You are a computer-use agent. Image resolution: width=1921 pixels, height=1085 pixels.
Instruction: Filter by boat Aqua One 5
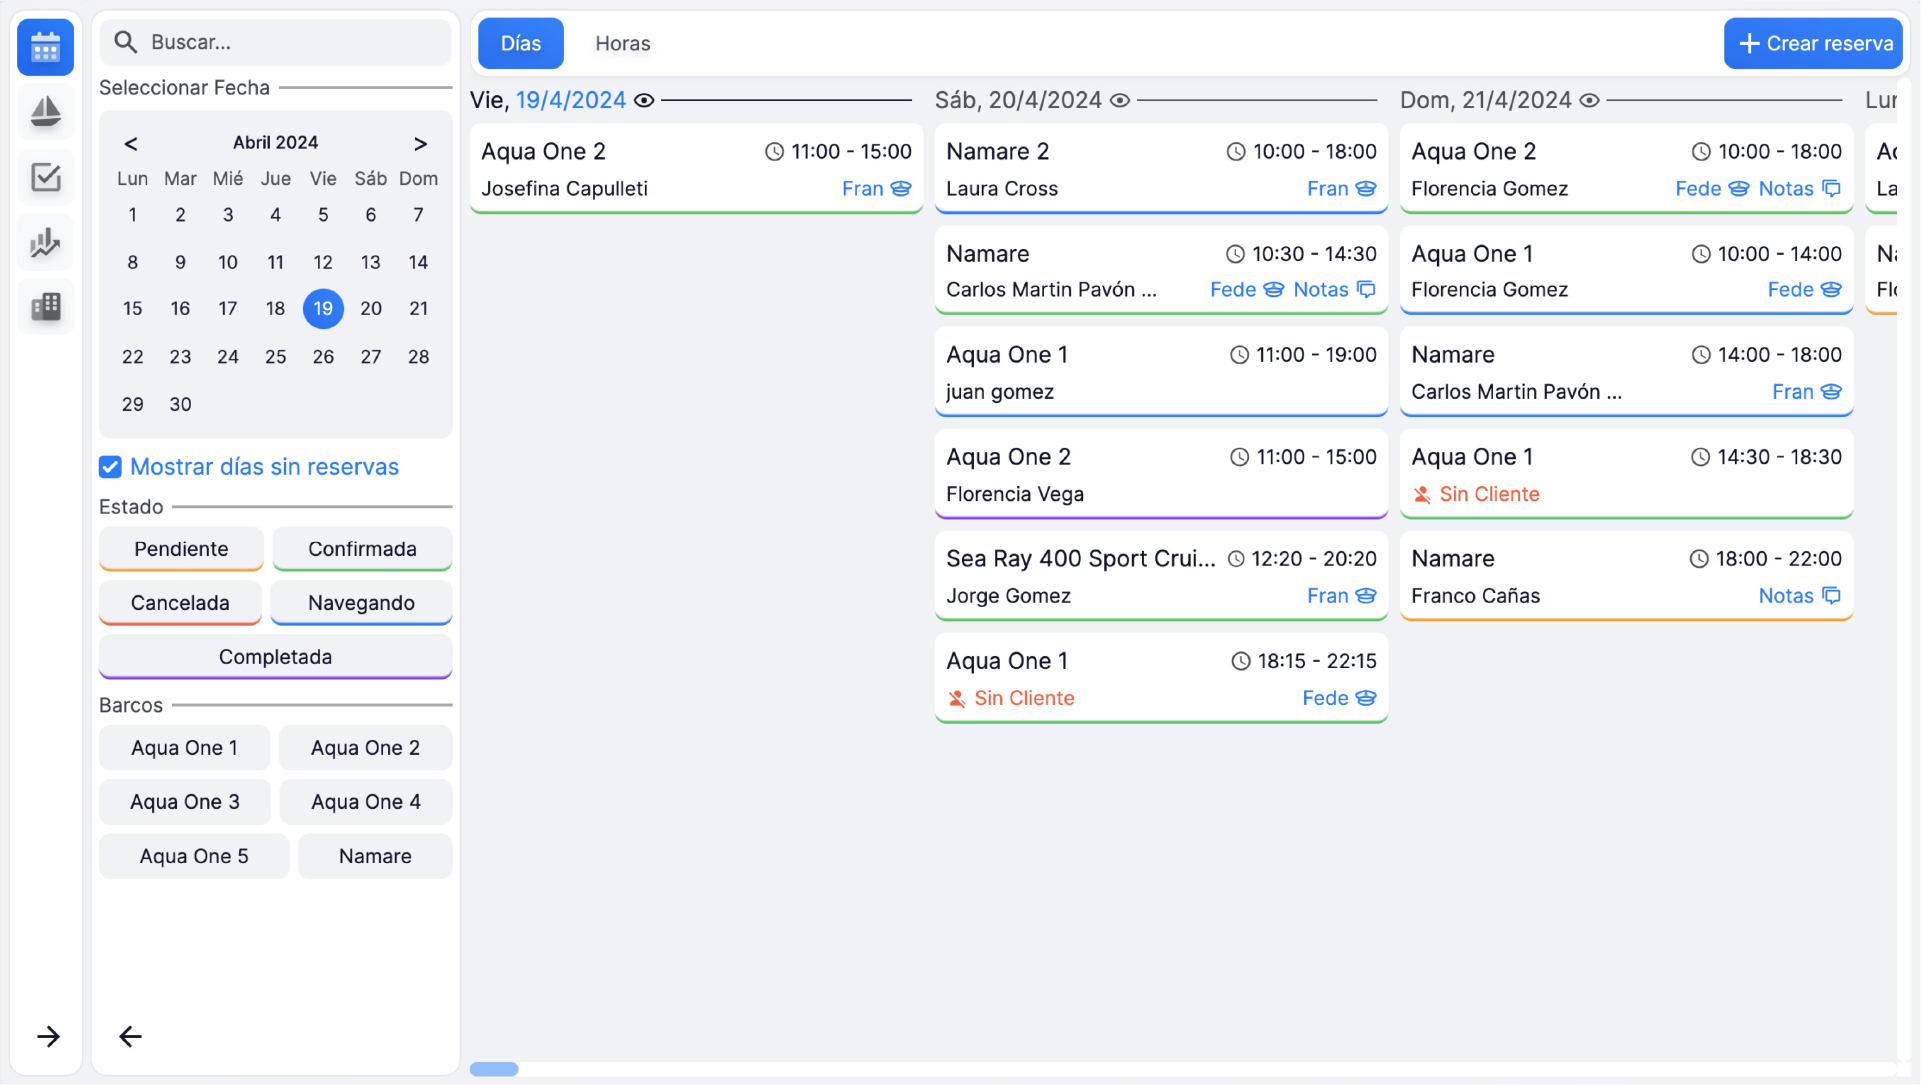[194, 856]
